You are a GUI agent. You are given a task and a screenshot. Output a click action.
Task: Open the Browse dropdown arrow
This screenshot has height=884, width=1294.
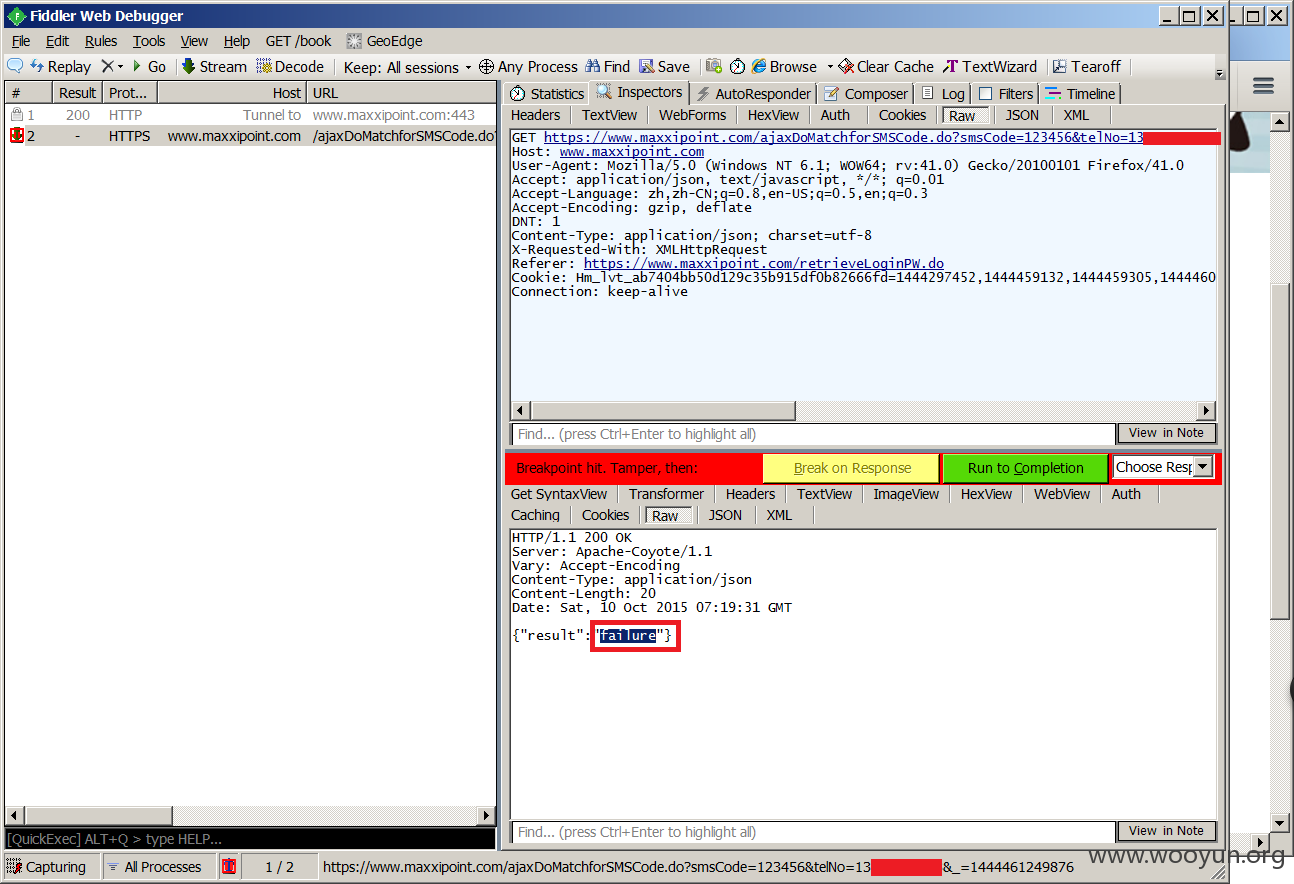830,67
